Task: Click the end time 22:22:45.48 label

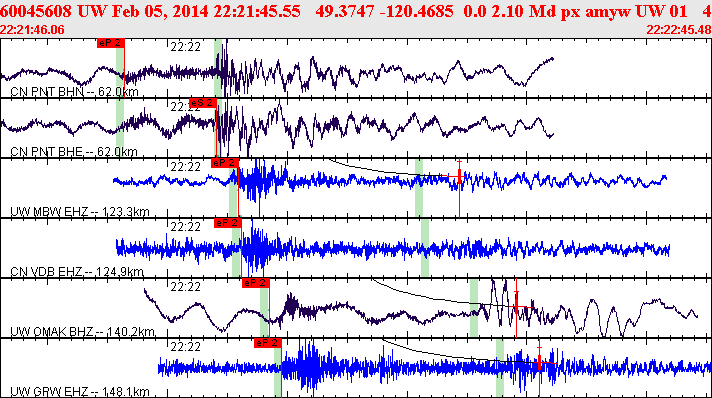Action: (x=679, y=30)
